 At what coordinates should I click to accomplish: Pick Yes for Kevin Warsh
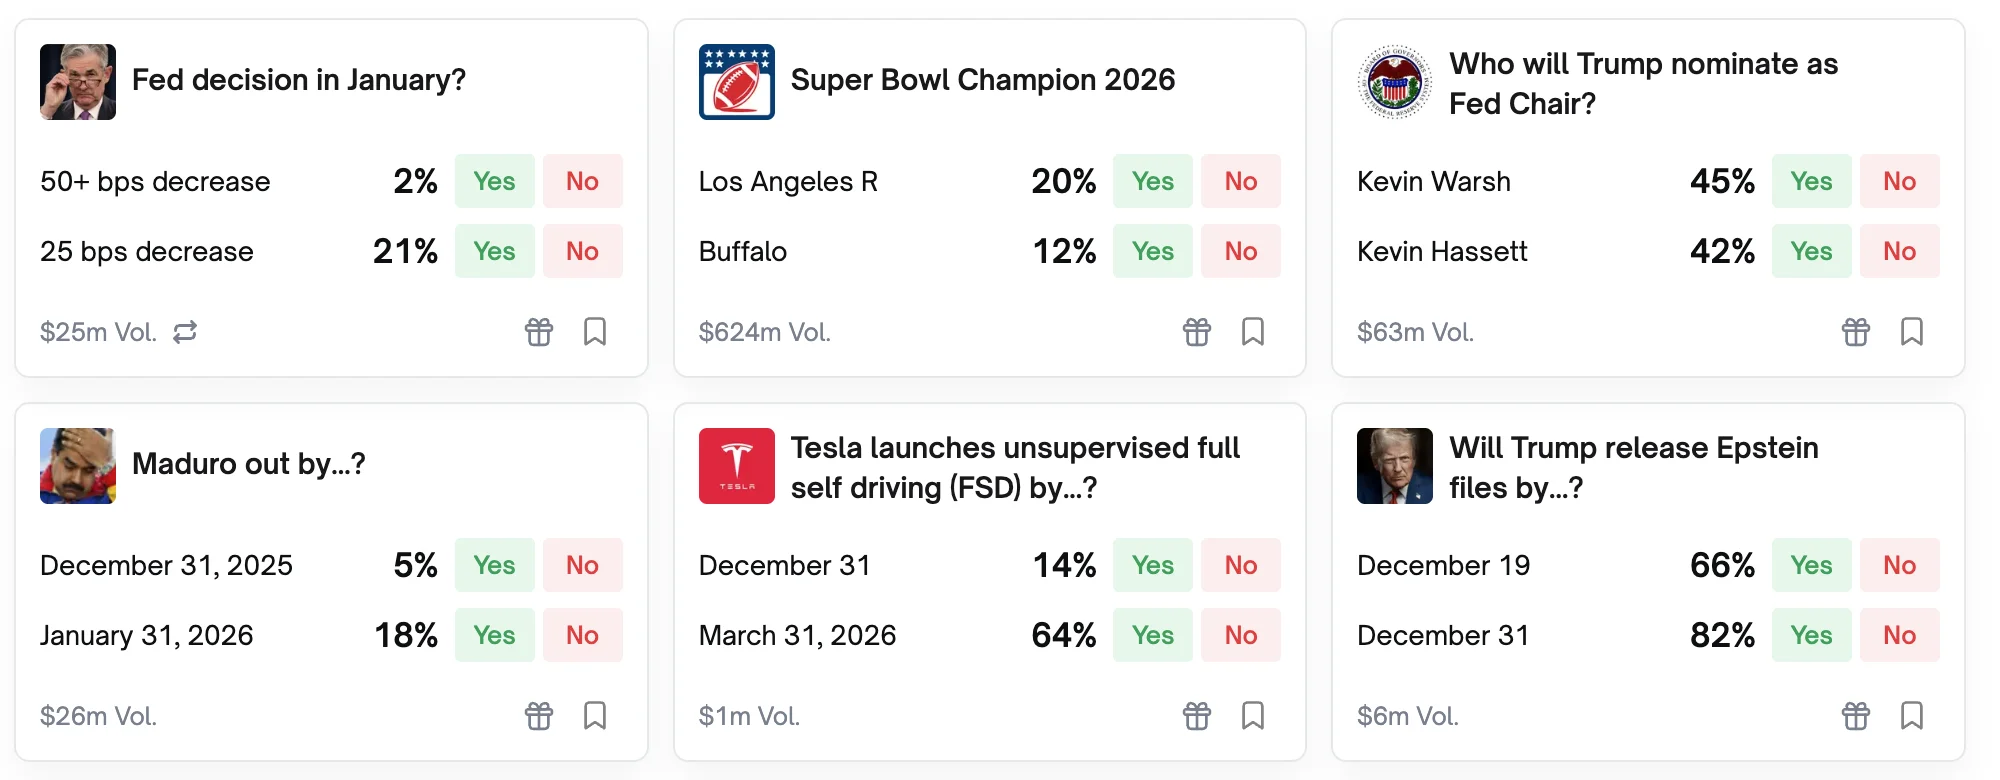pyautogui.click(x=1811, y=181)
